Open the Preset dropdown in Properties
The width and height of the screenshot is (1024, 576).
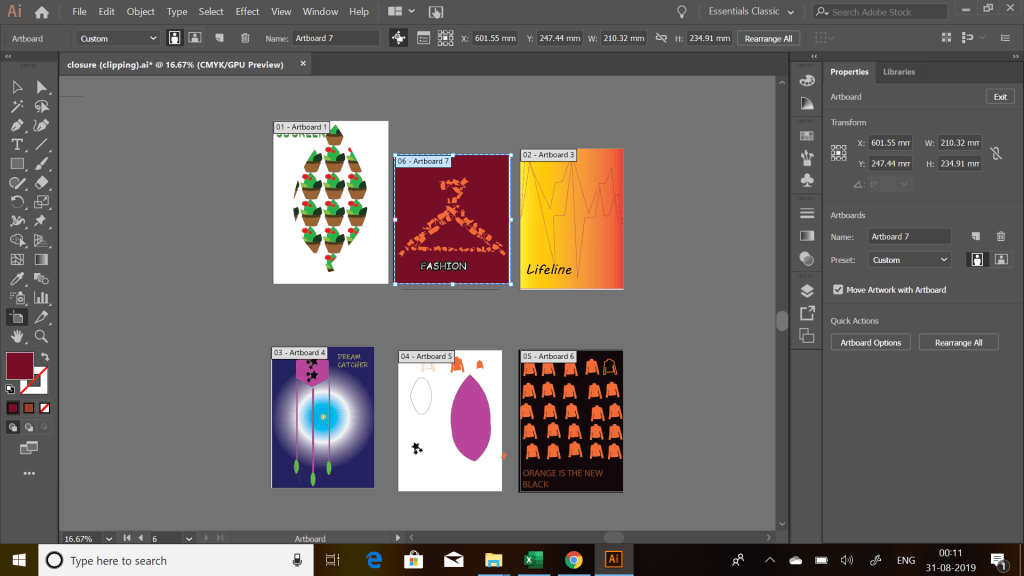point(910,260)
